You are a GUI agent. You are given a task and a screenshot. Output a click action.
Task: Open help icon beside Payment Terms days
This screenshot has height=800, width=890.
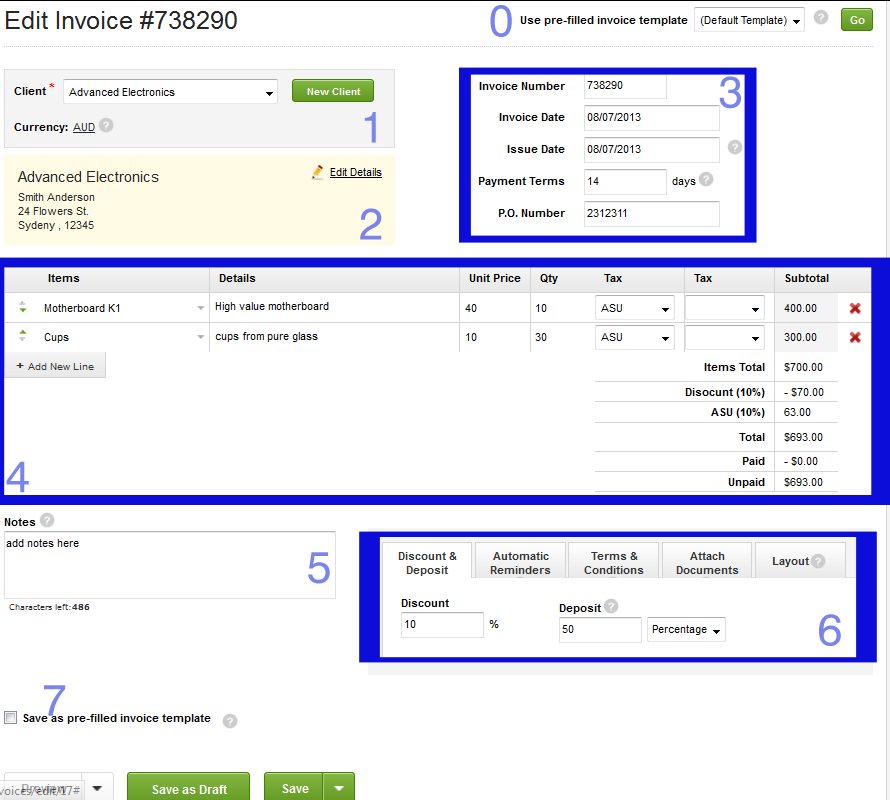point(706,180)
